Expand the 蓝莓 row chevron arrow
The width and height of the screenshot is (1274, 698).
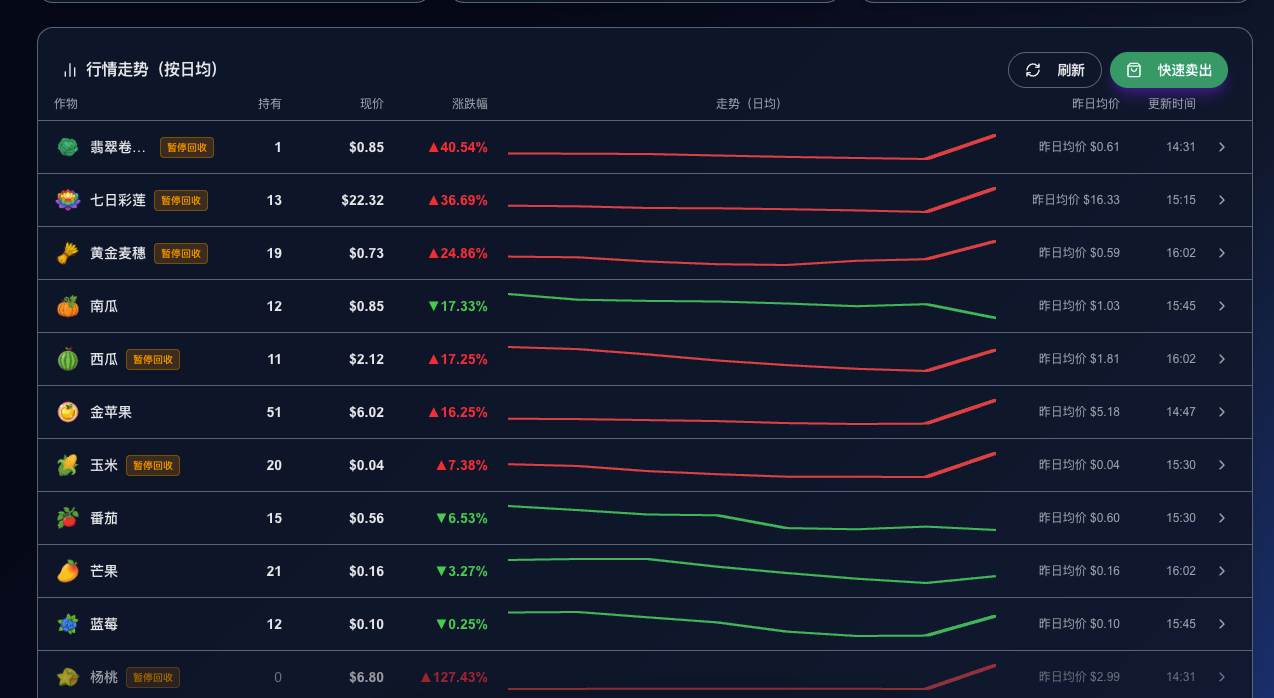coord(1221,624)
